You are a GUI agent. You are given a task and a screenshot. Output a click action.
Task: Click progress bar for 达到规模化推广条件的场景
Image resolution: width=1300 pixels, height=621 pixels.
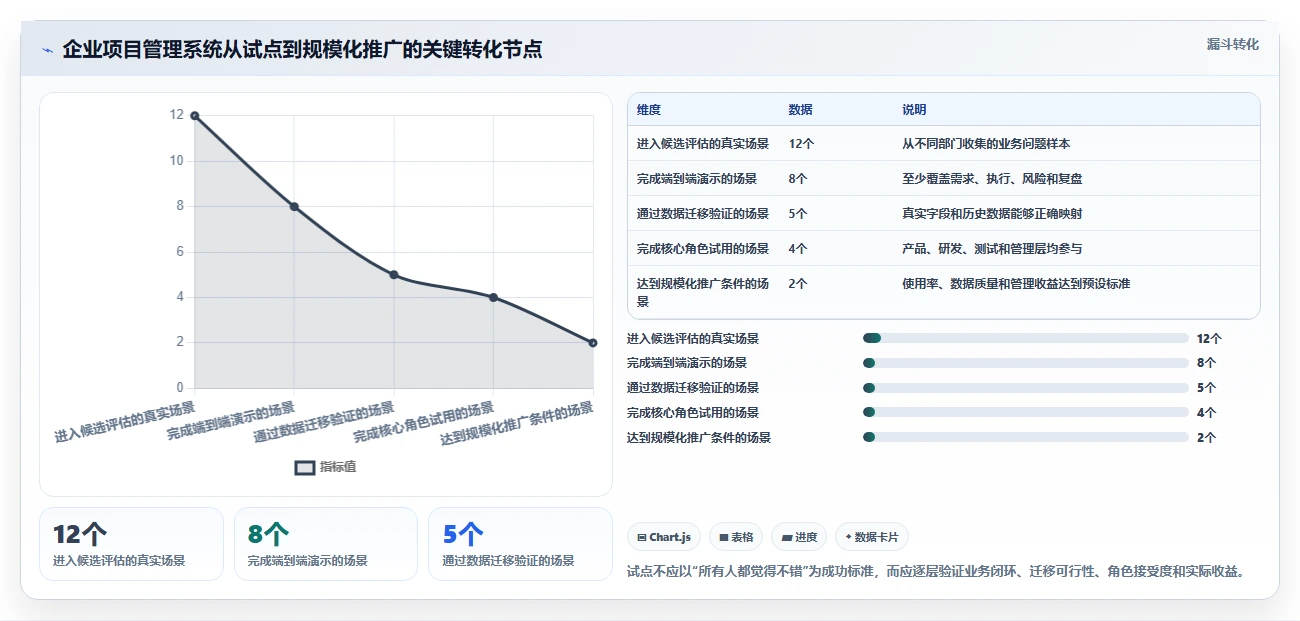tap(1025, 437)
